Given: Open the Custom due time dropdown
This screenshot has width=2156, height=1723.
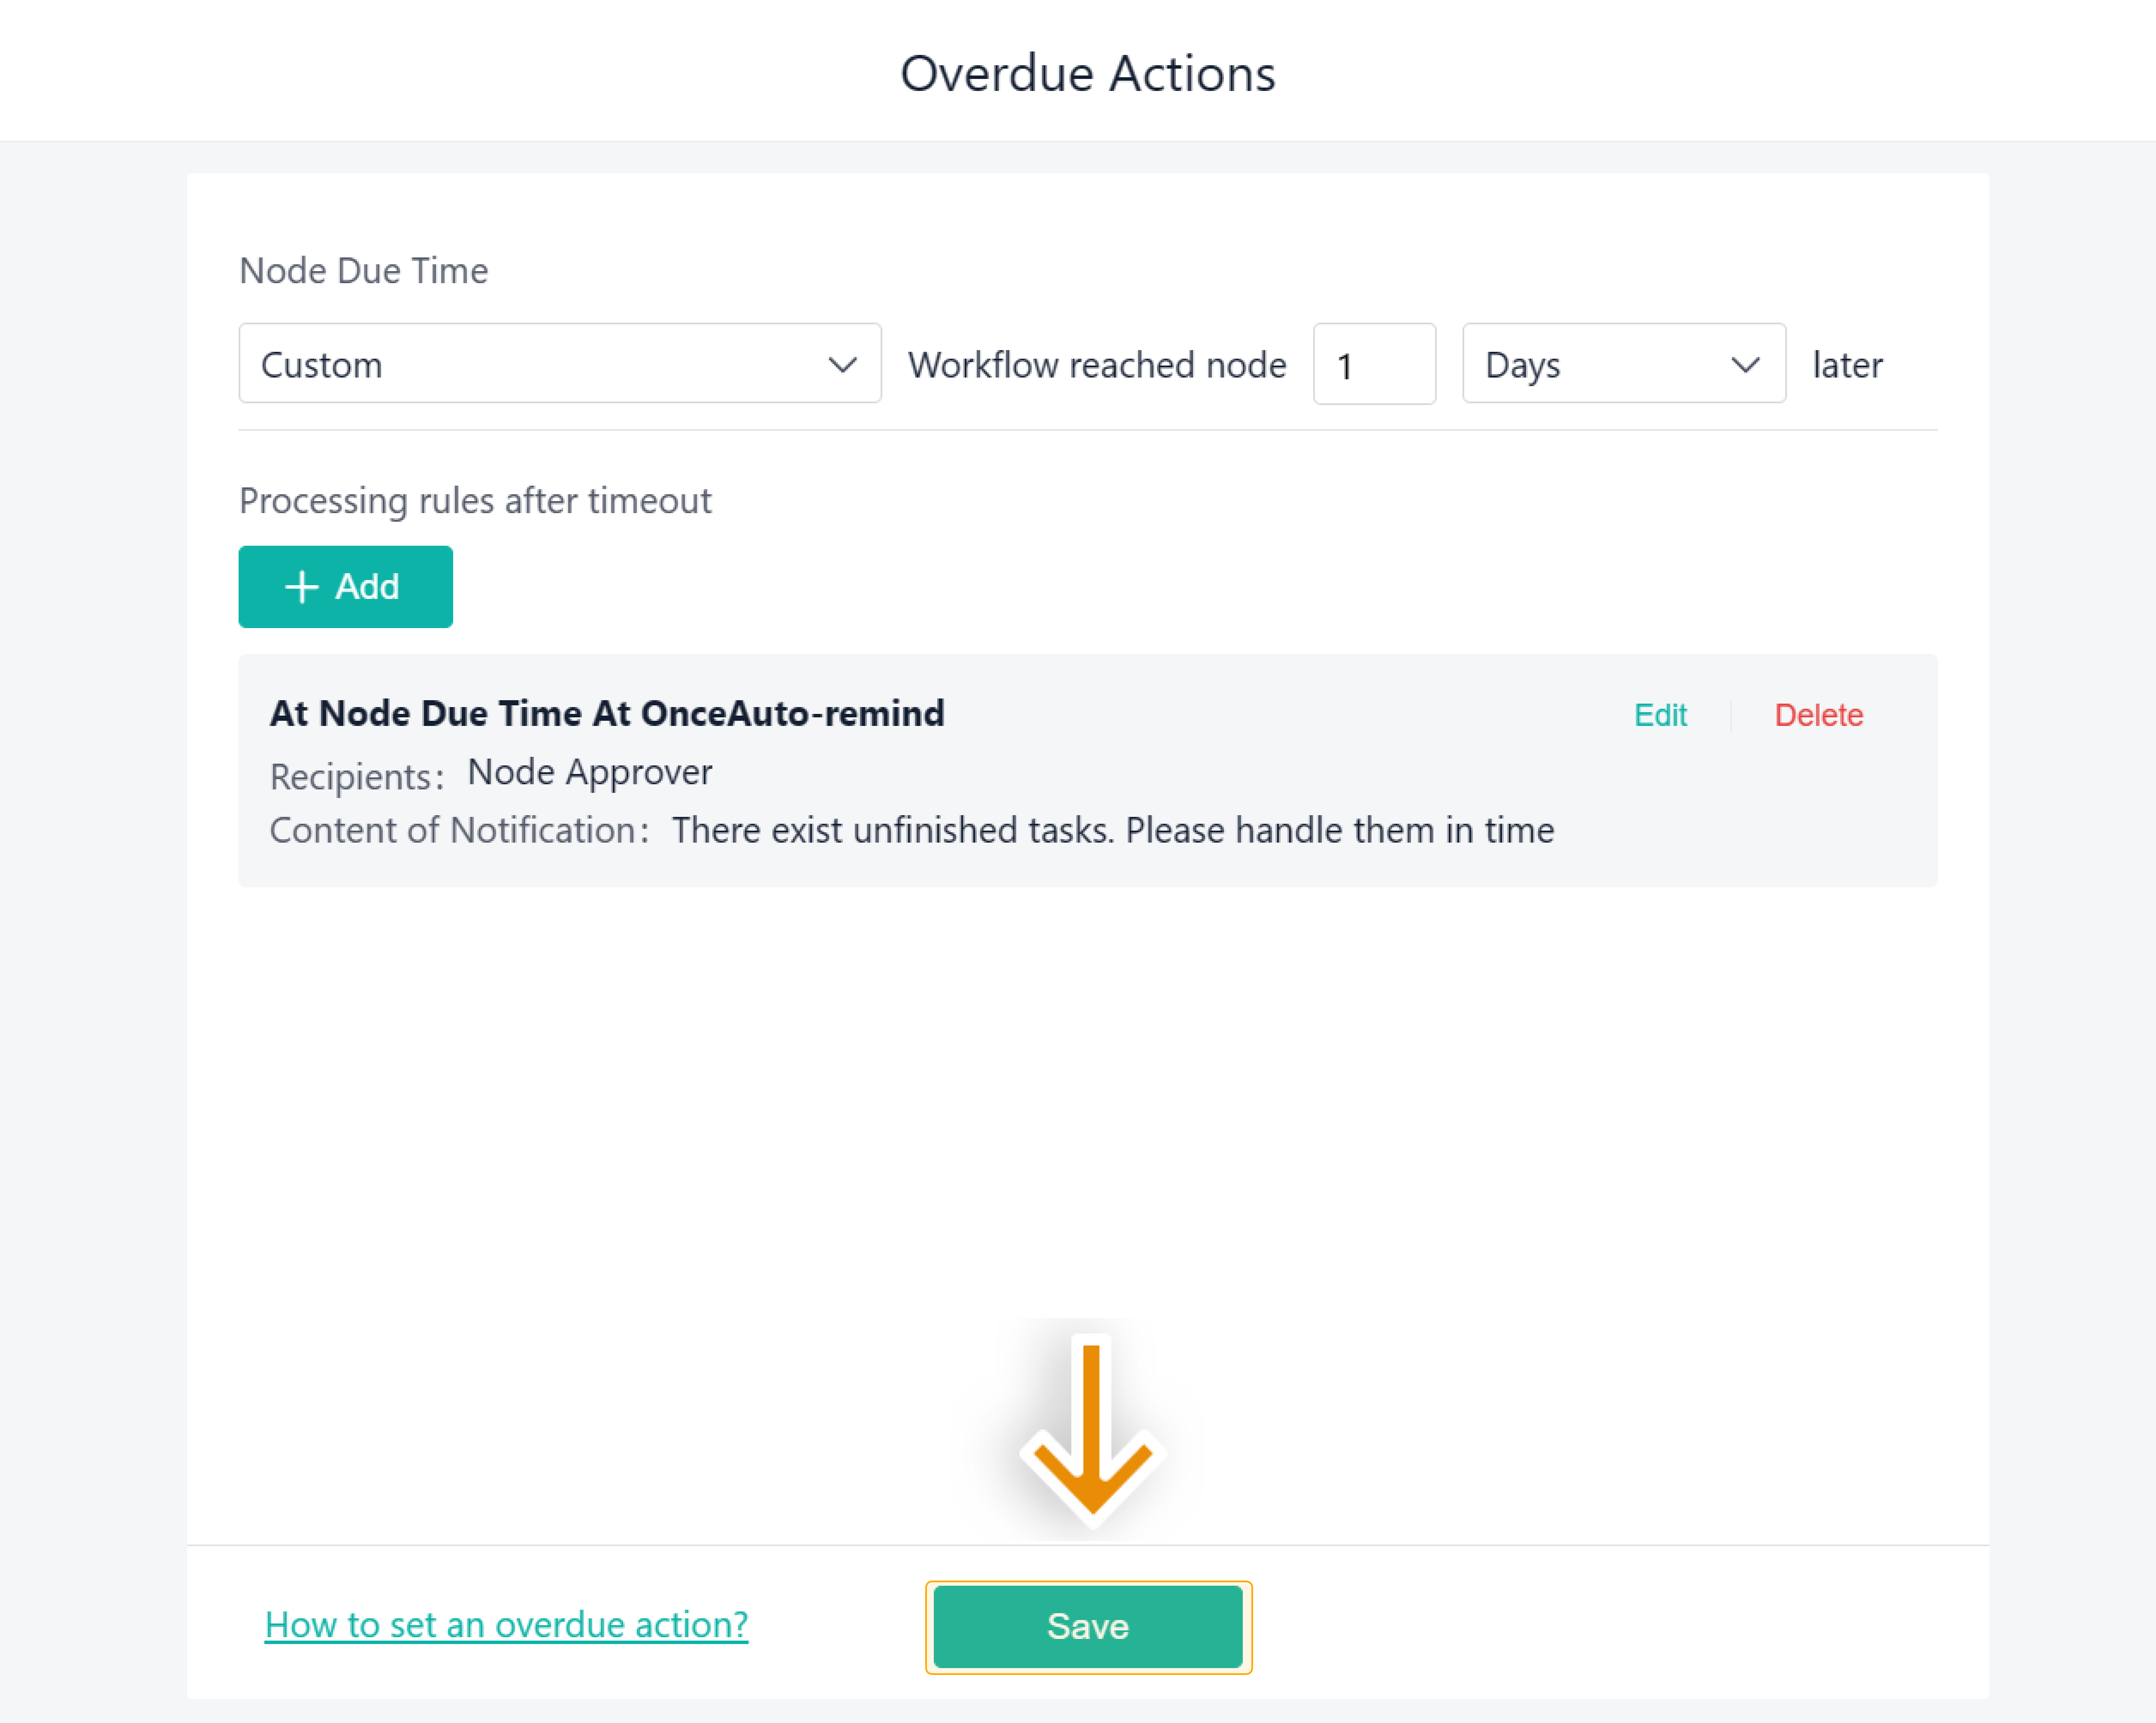Looking at the screenshot, I should pyautogui.click(x=560, y=364).
